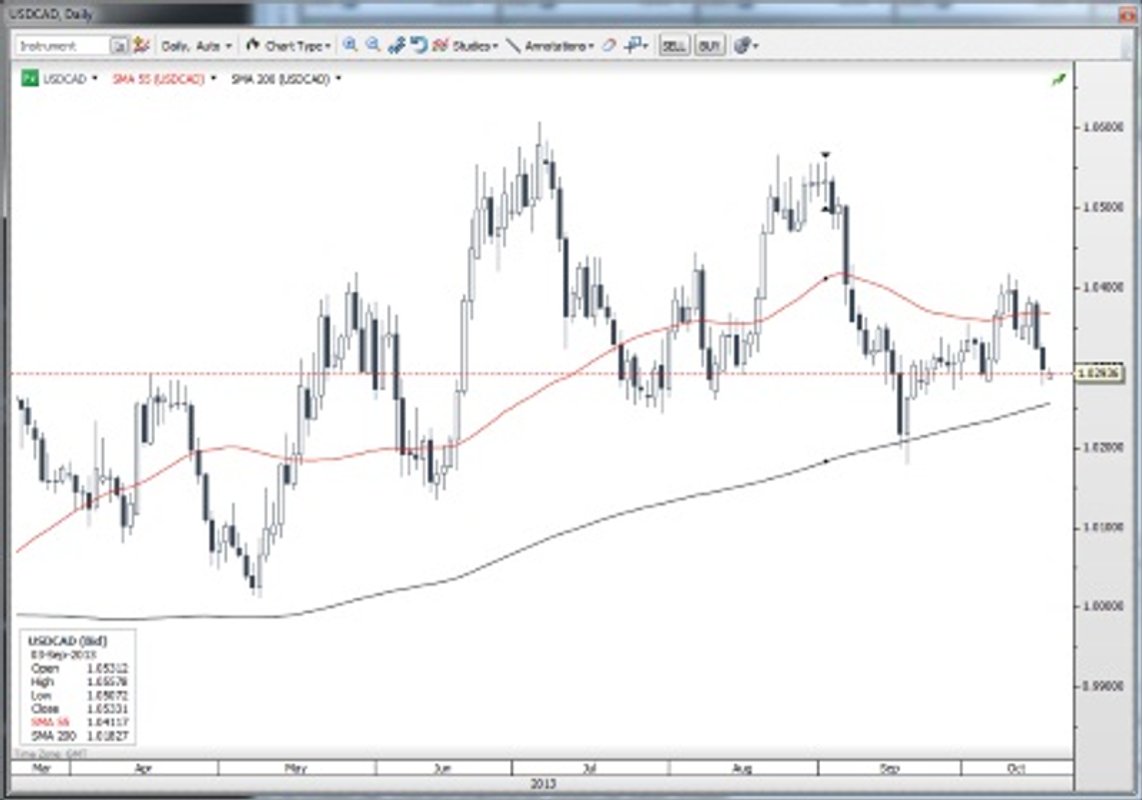Select the Eraser tool on the toolbar
1142x800 pixels.
click(x=608, y=45)
